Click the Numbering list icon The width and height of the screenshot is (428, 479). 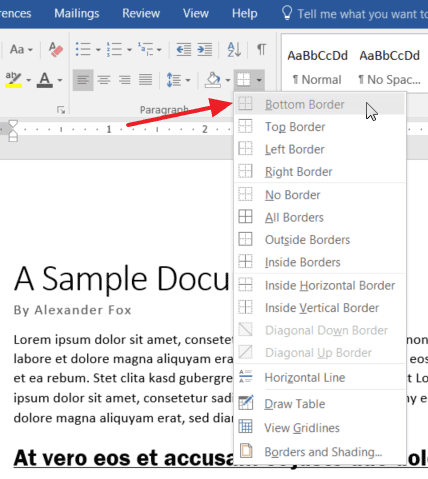tap(114, 49)
